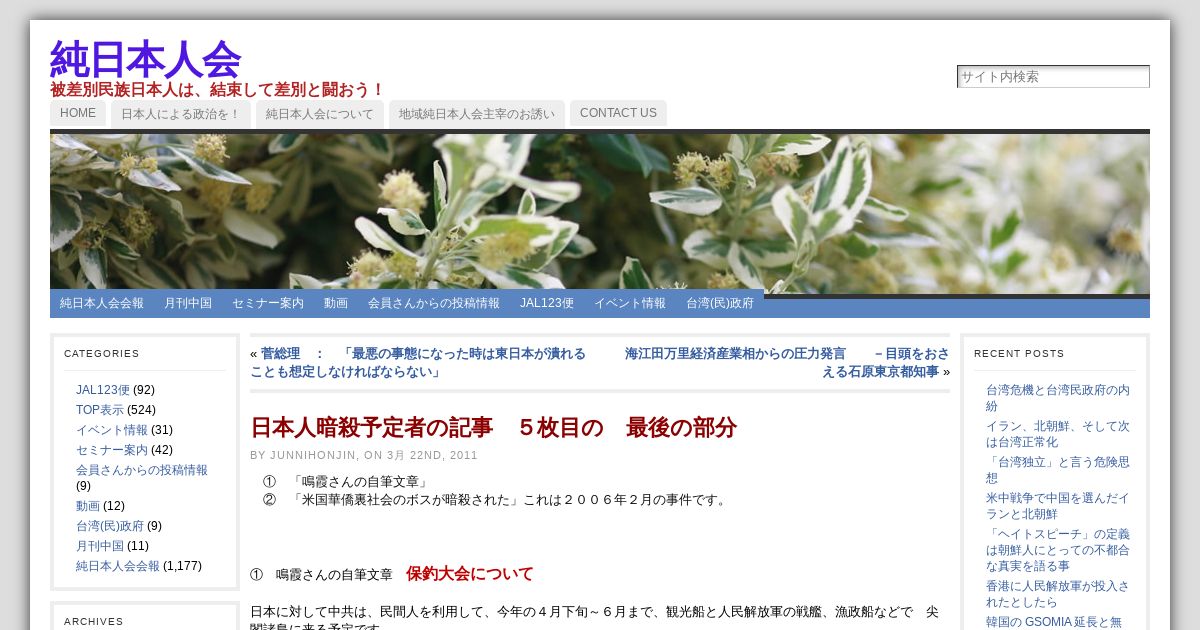This screenshot has height=630, width=1200.
Task: Open recent post 香港に人民解放軍が投入されたとしたら
Action: click(x=1058, y=594)
